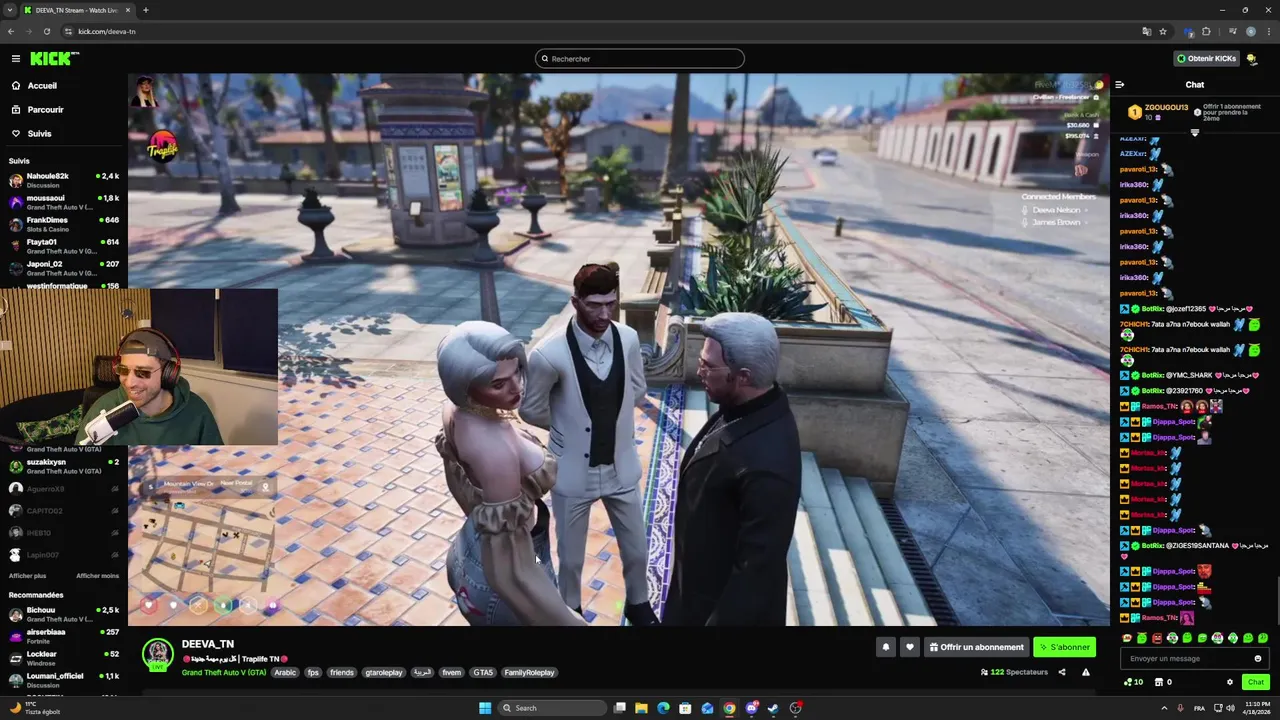This screenshot has width=1280, height=720.
Task: Click Offrir un abonnement button
Action: (x=976, y=647)
